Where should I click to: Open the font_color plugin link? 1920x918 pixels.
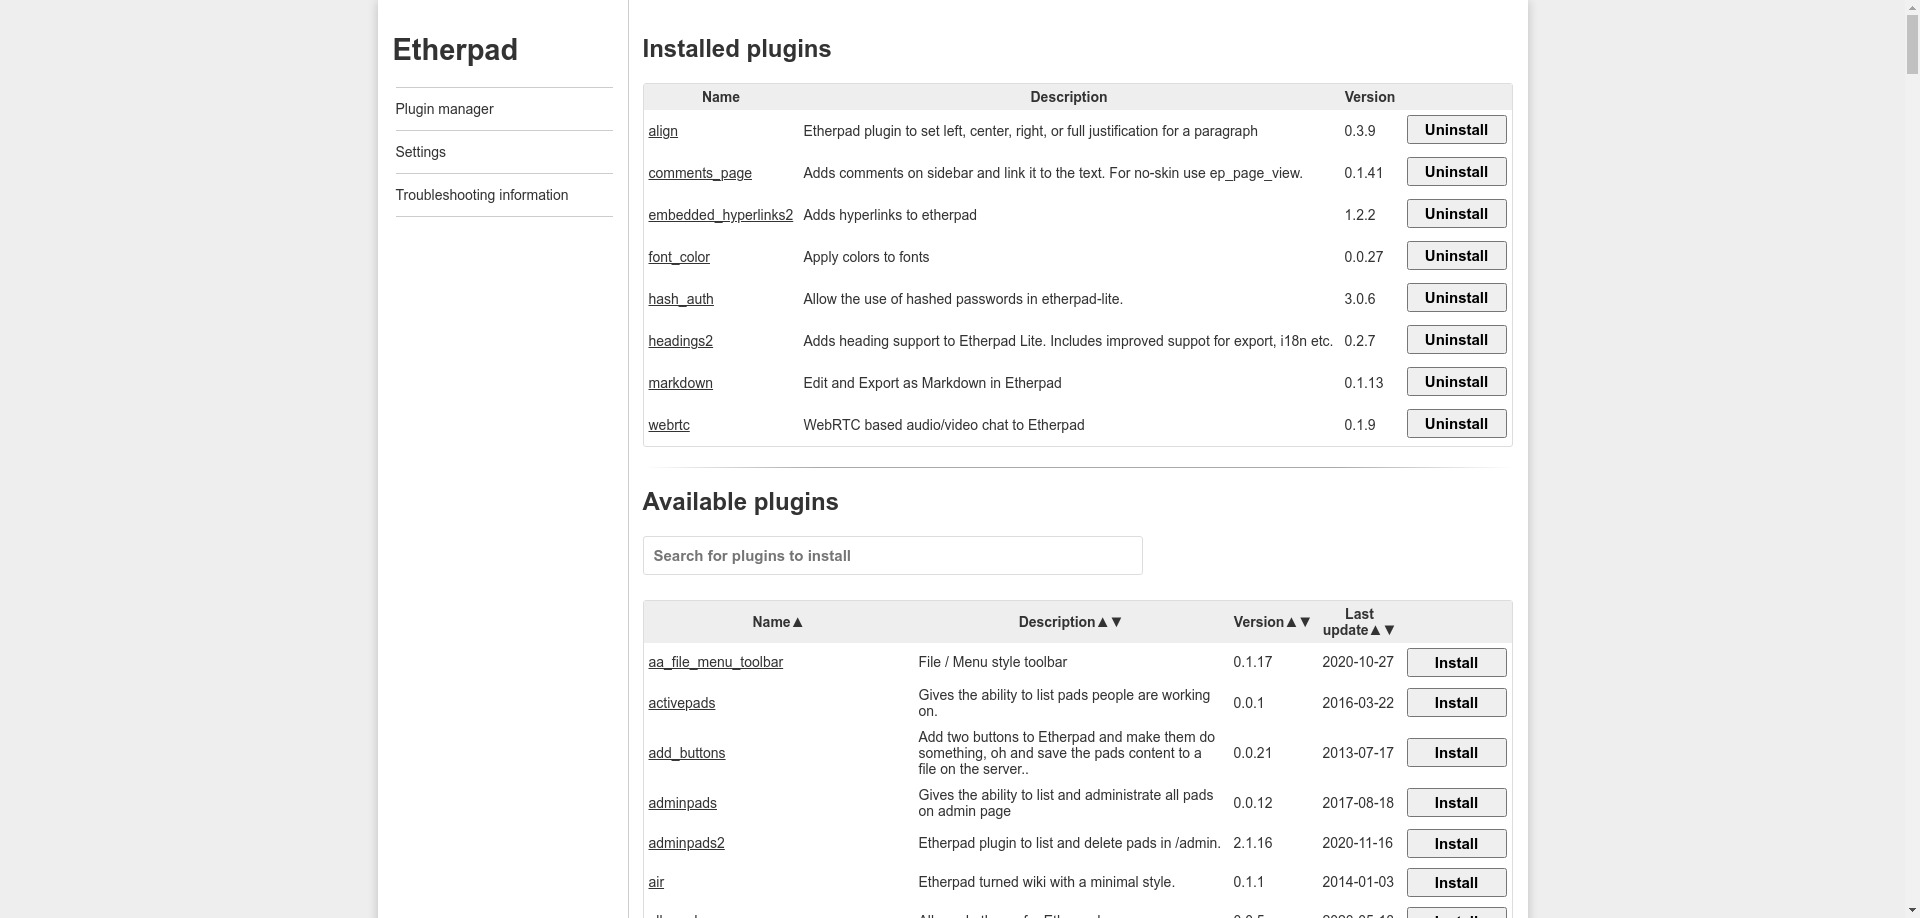pyautogui.click(x=678, y=257)
